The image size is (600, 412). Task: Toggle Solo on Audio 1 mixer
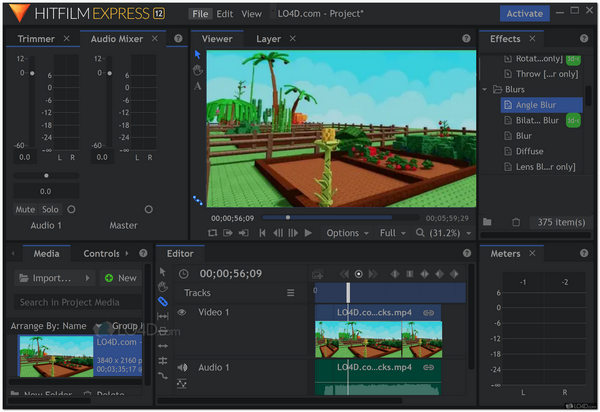50,209
